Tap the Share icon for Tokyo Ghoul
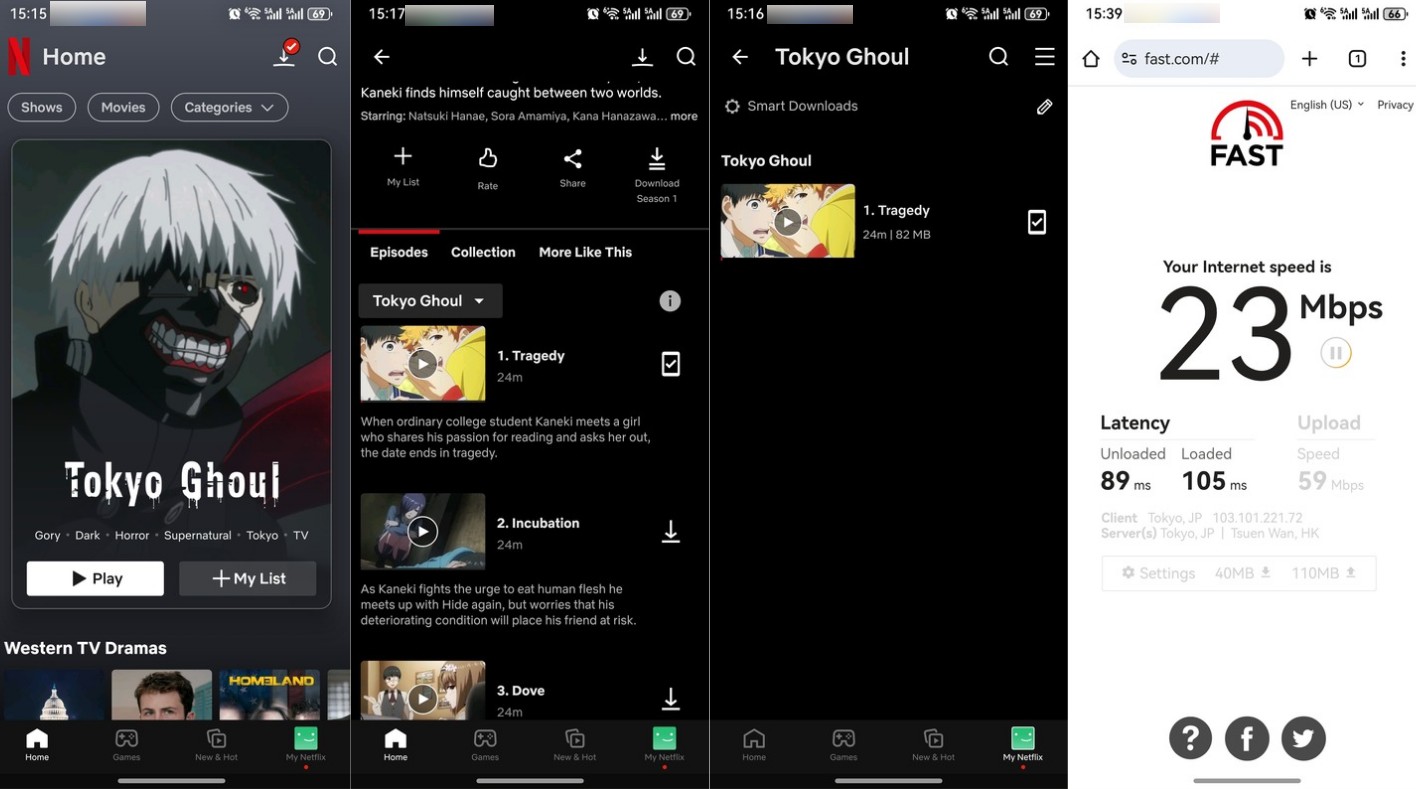Viewport: 1416px width, 789px height. (x=572, y=160)
